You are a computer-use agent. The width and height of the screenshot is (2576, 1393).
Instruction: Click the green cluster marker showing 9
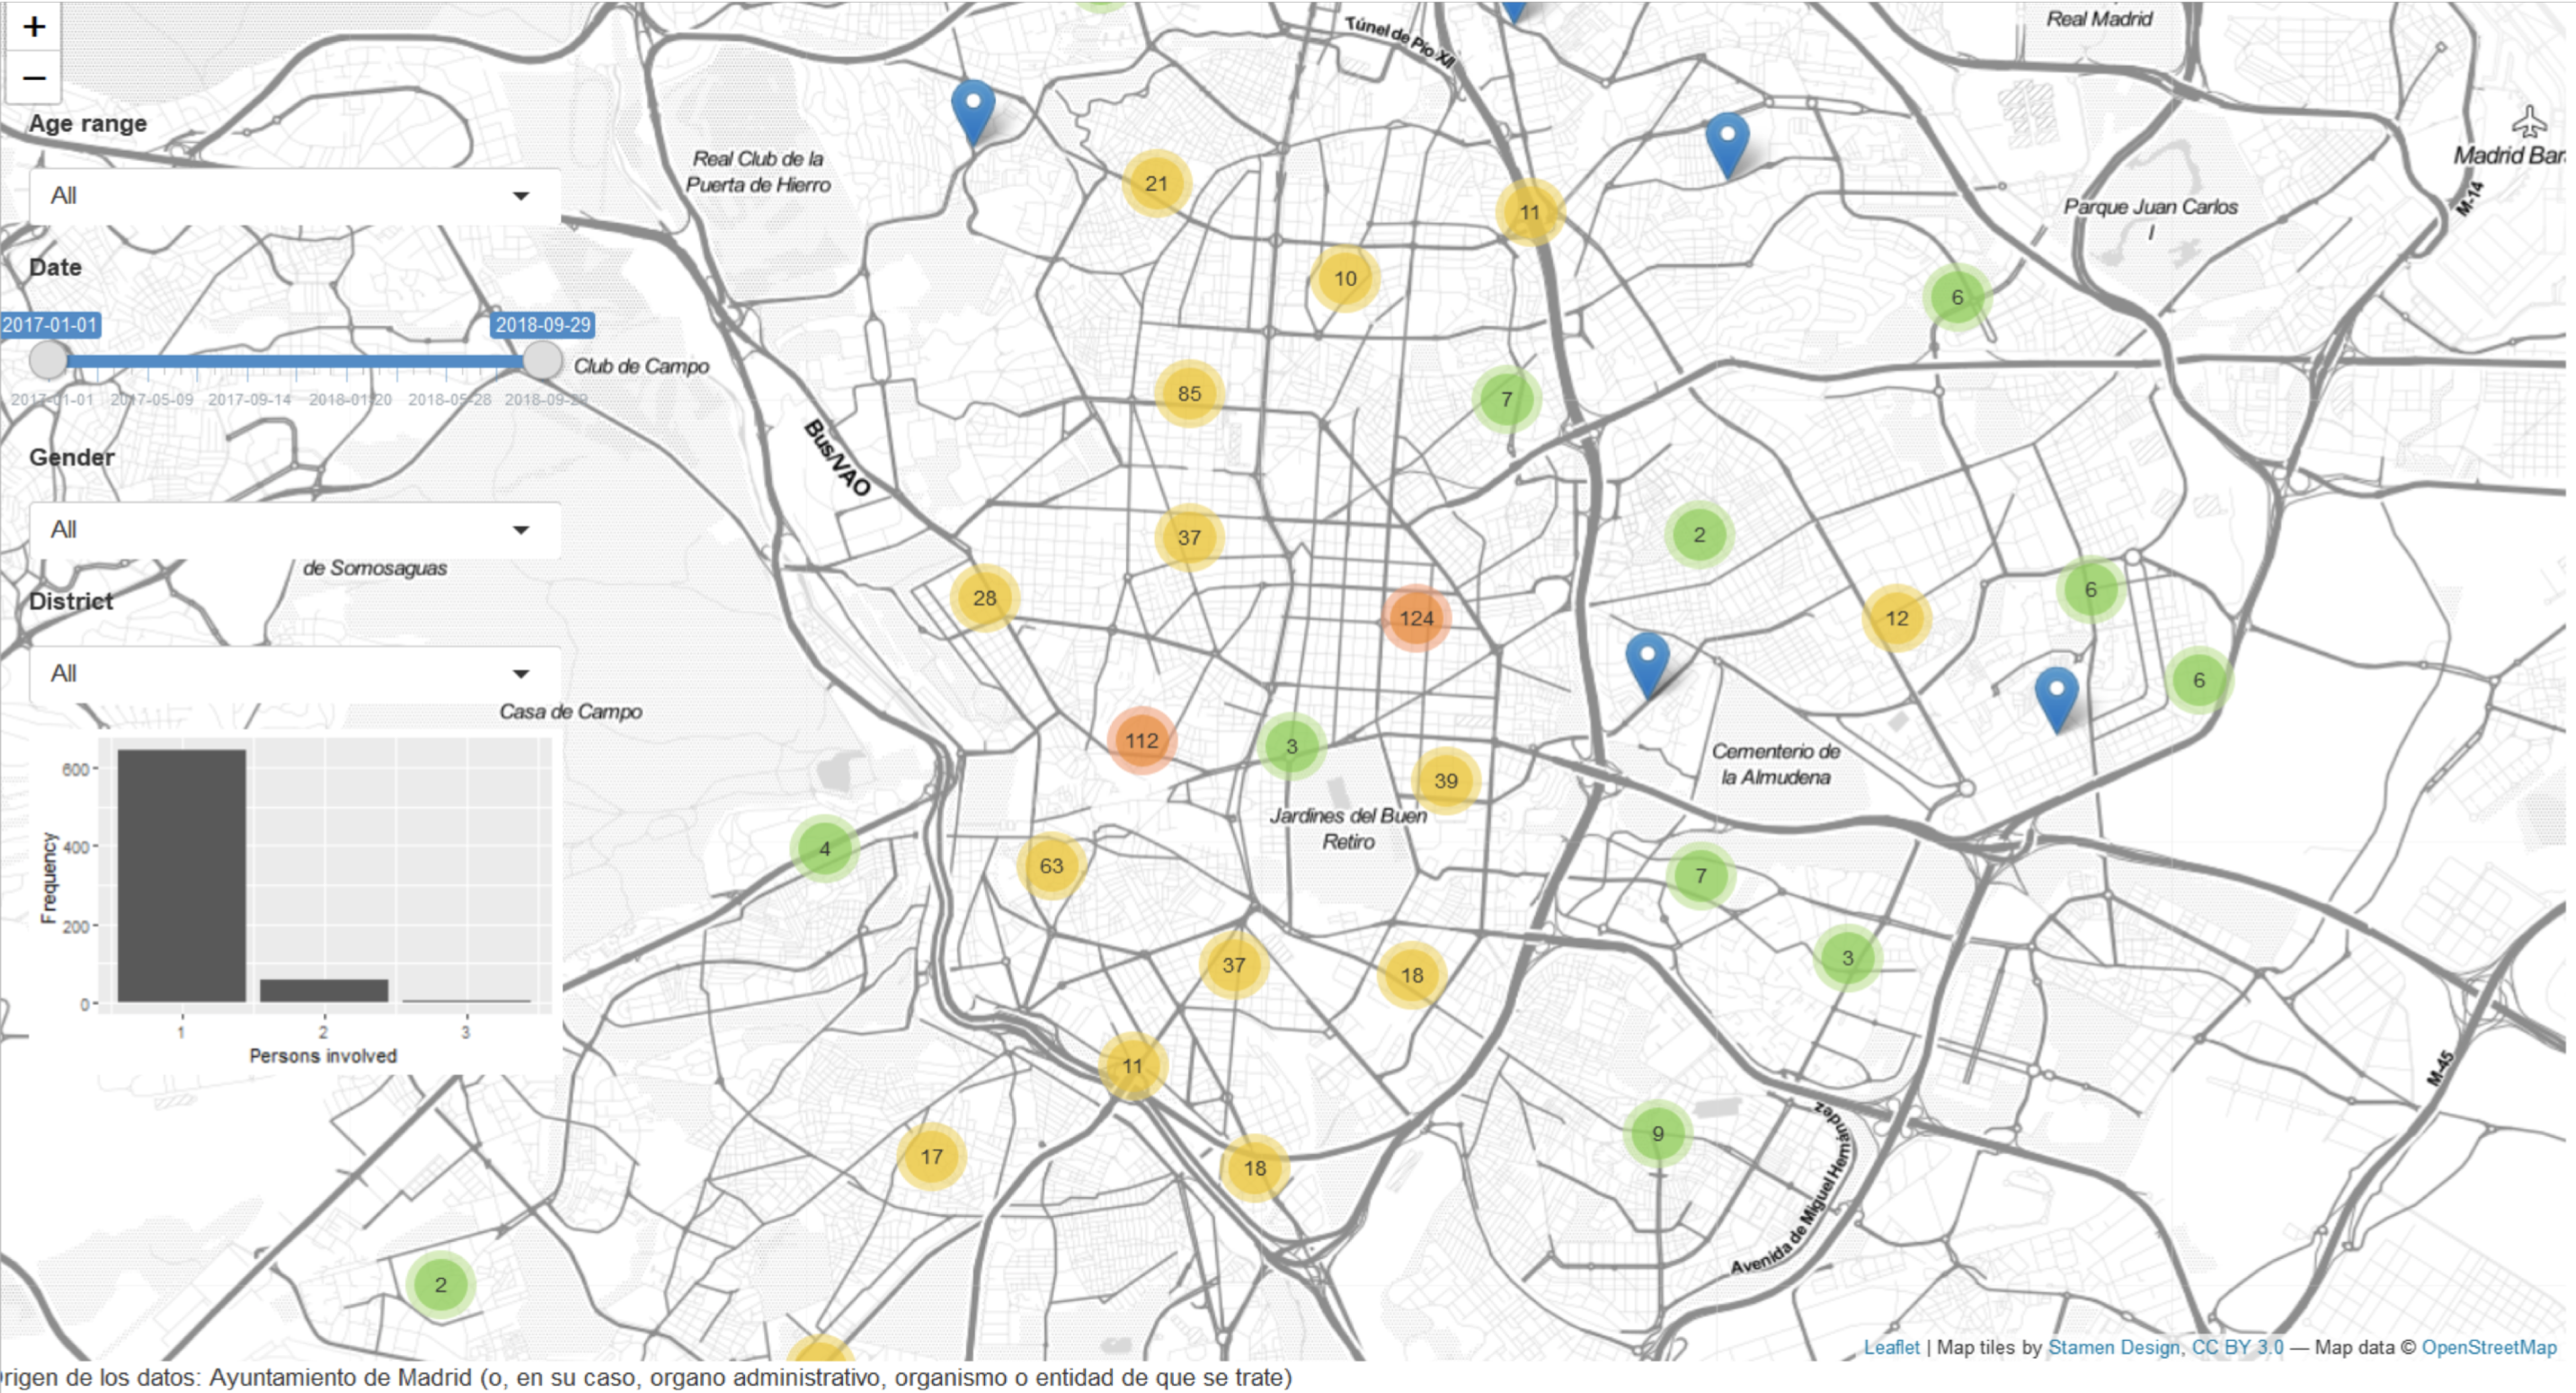[1657, 1134]
